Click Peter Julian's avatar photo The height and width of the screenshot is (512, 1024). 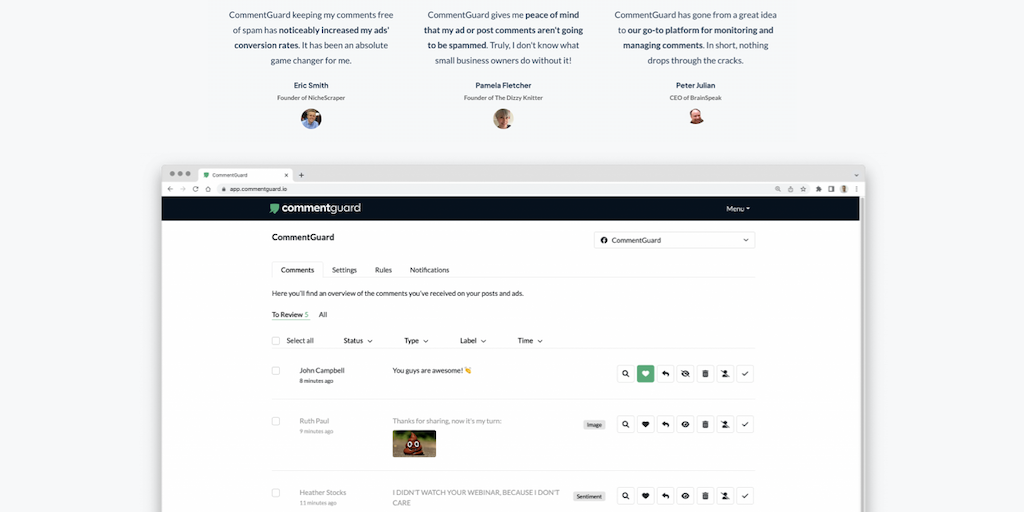tap(696, 116)
